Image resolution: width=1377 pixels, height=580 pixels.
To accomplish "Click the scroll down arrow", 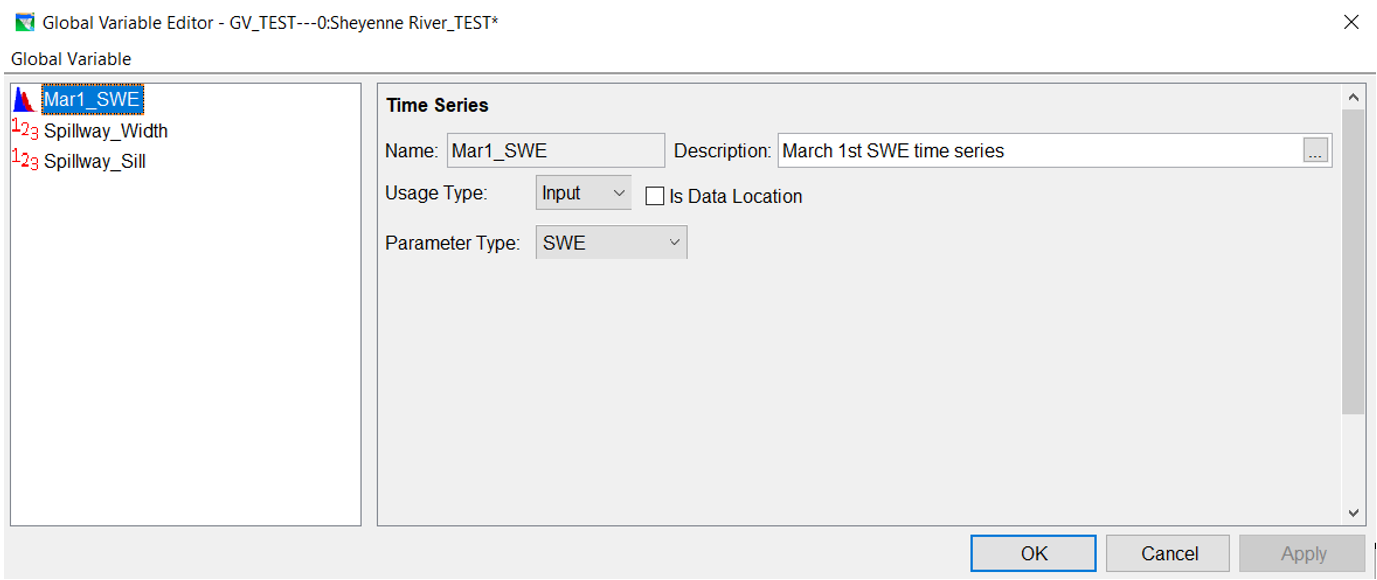I will coord(1353,513).
